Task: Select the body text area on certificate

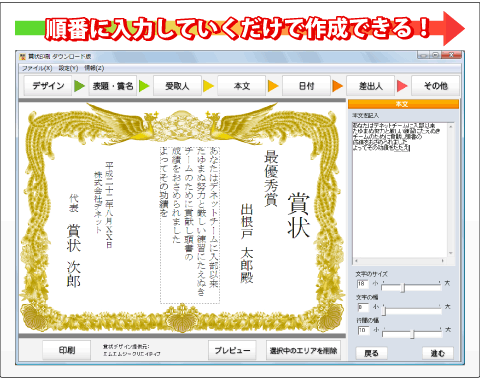Action: coord(190,225)
